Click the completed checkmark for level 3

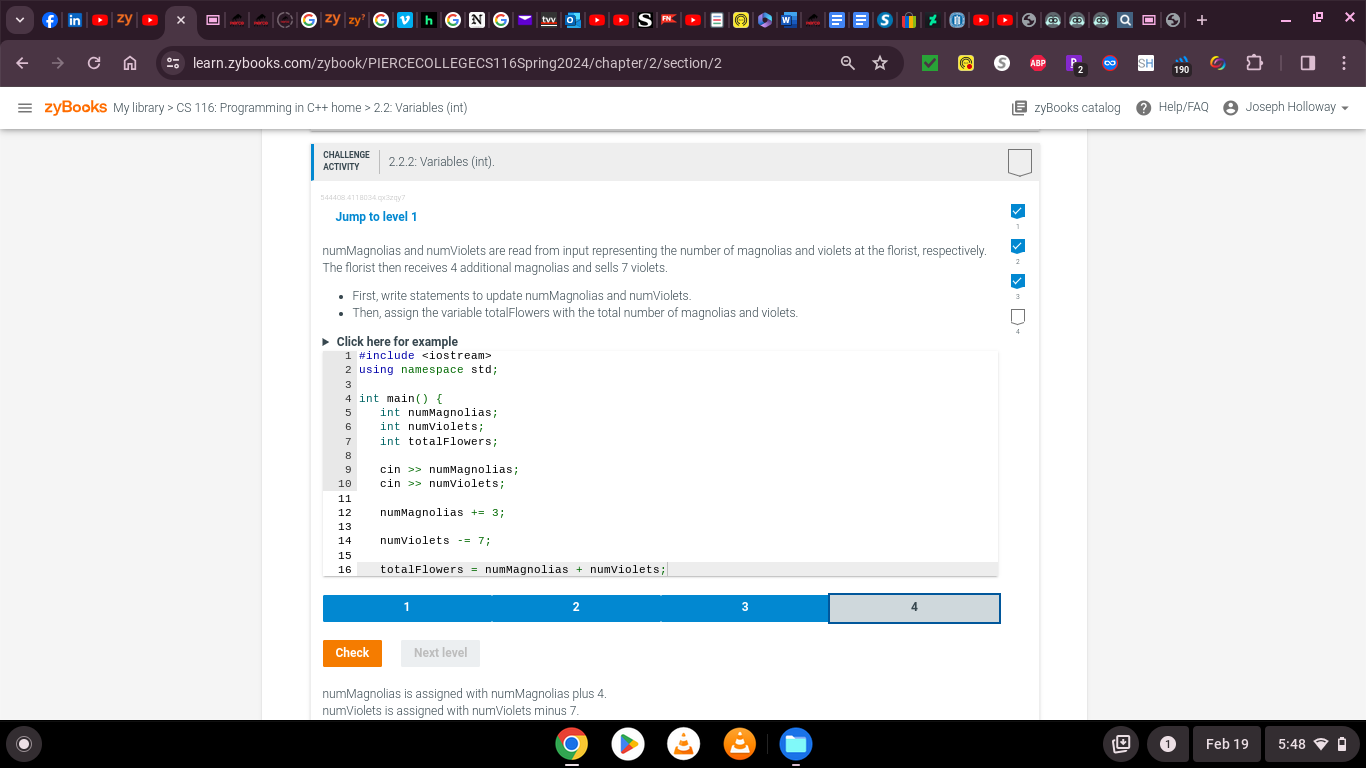click(x=1017, y=281)
